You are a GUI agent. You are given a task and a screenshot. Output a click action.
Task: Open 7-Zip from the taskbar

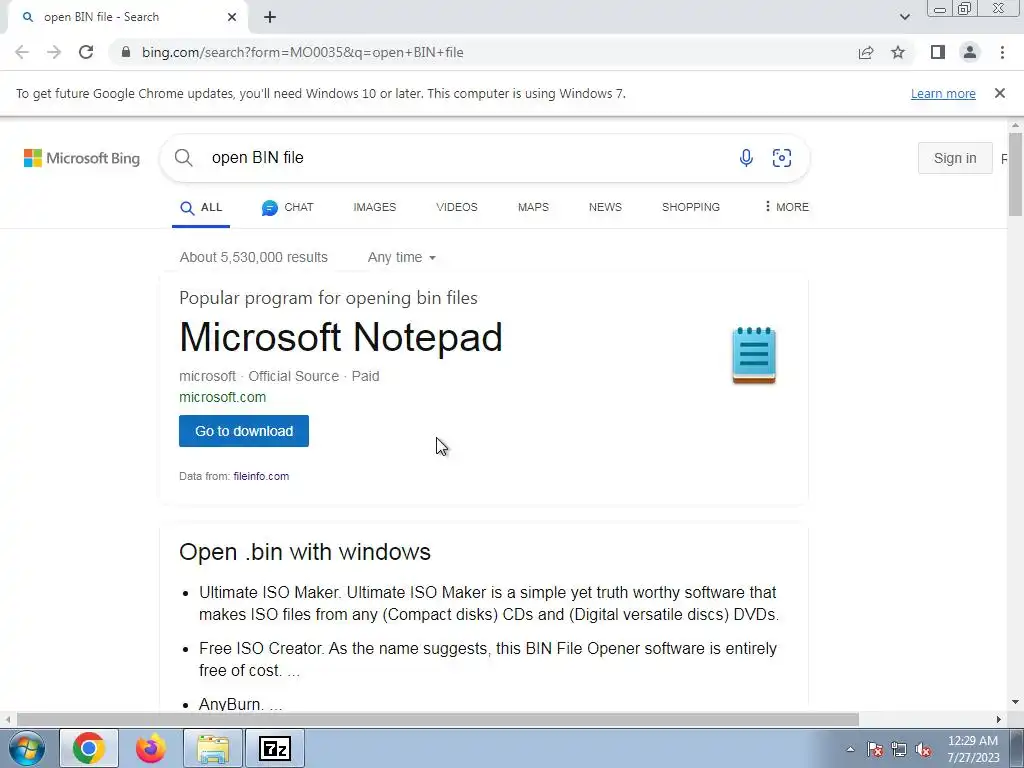(274, 748)
